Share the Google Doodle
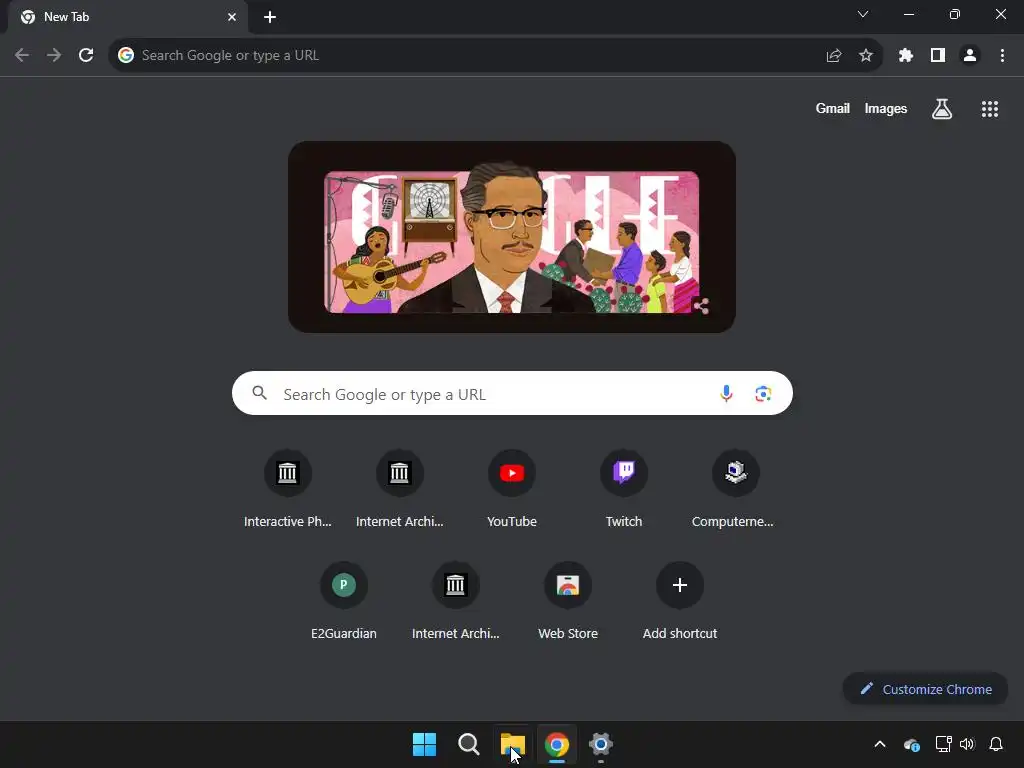 tap(701, 306)
